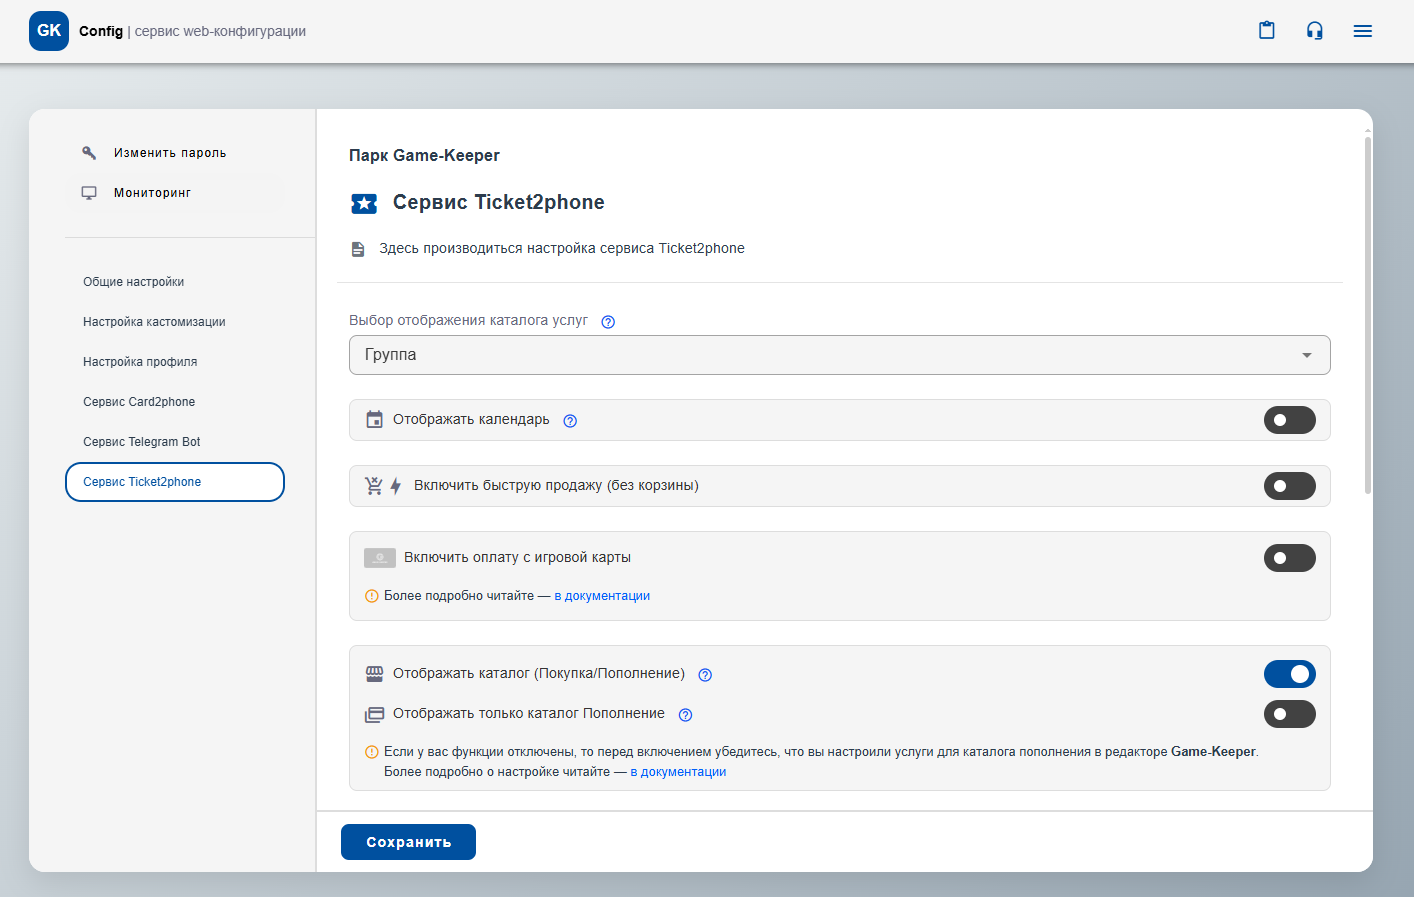Open help icon next to Отображать каталог (Покупка/Пополнение)

(705, 675)
